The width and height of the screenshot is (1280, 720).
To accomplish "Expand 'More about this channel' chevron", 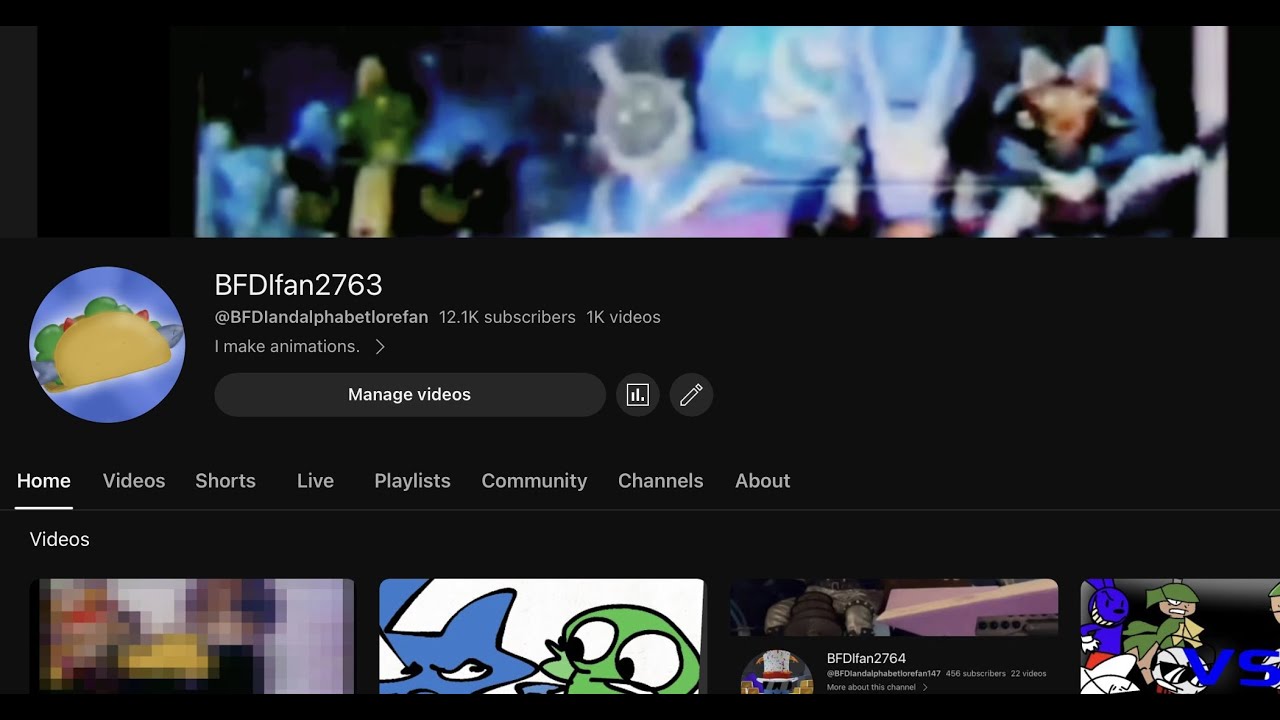I will [x=925, y=687].
